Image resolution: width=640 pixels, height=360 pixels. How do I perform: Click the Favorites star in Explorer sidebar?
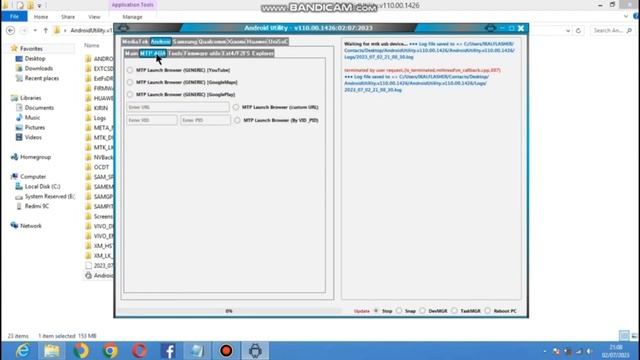14,48
